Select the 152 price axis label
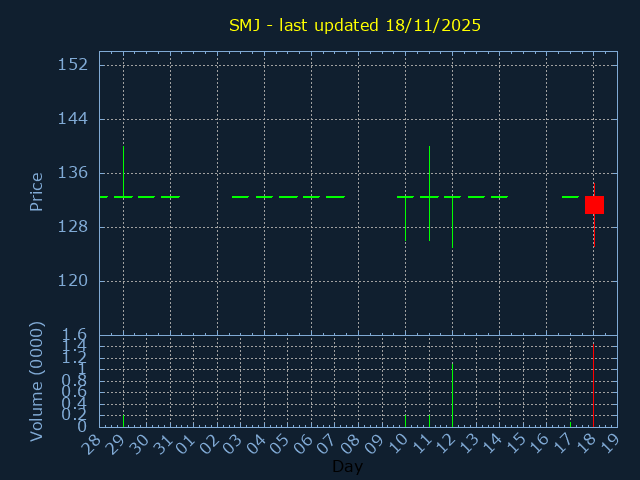Viewport: 640px width, 480px height. pyautogui.click(x=73, y=65)
